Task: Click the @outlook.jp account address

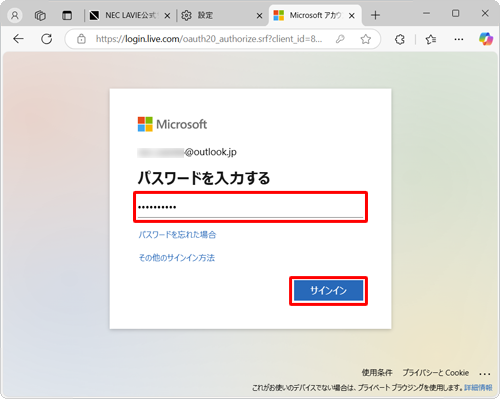Action: coord(187,152)
